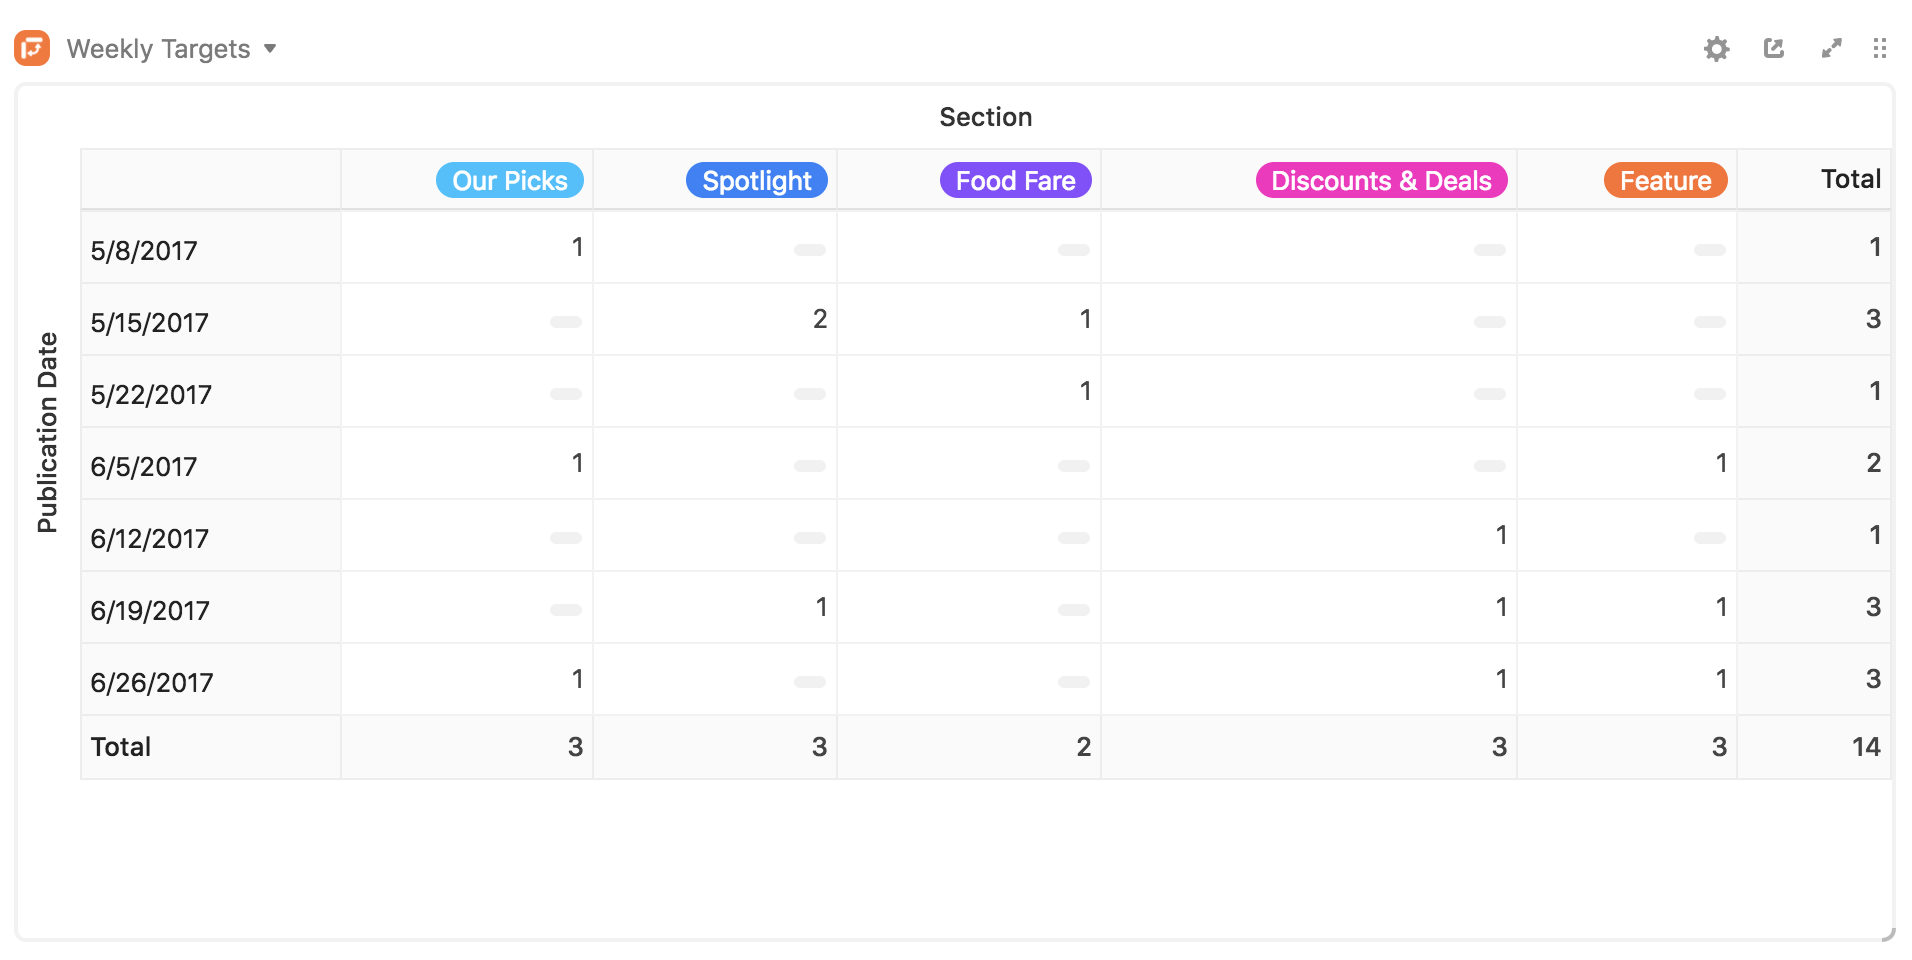Image resolution: width=1912 pixels, height=960 pixels.
Task: Click the block resize corner handle
Action: point(1887,934)
